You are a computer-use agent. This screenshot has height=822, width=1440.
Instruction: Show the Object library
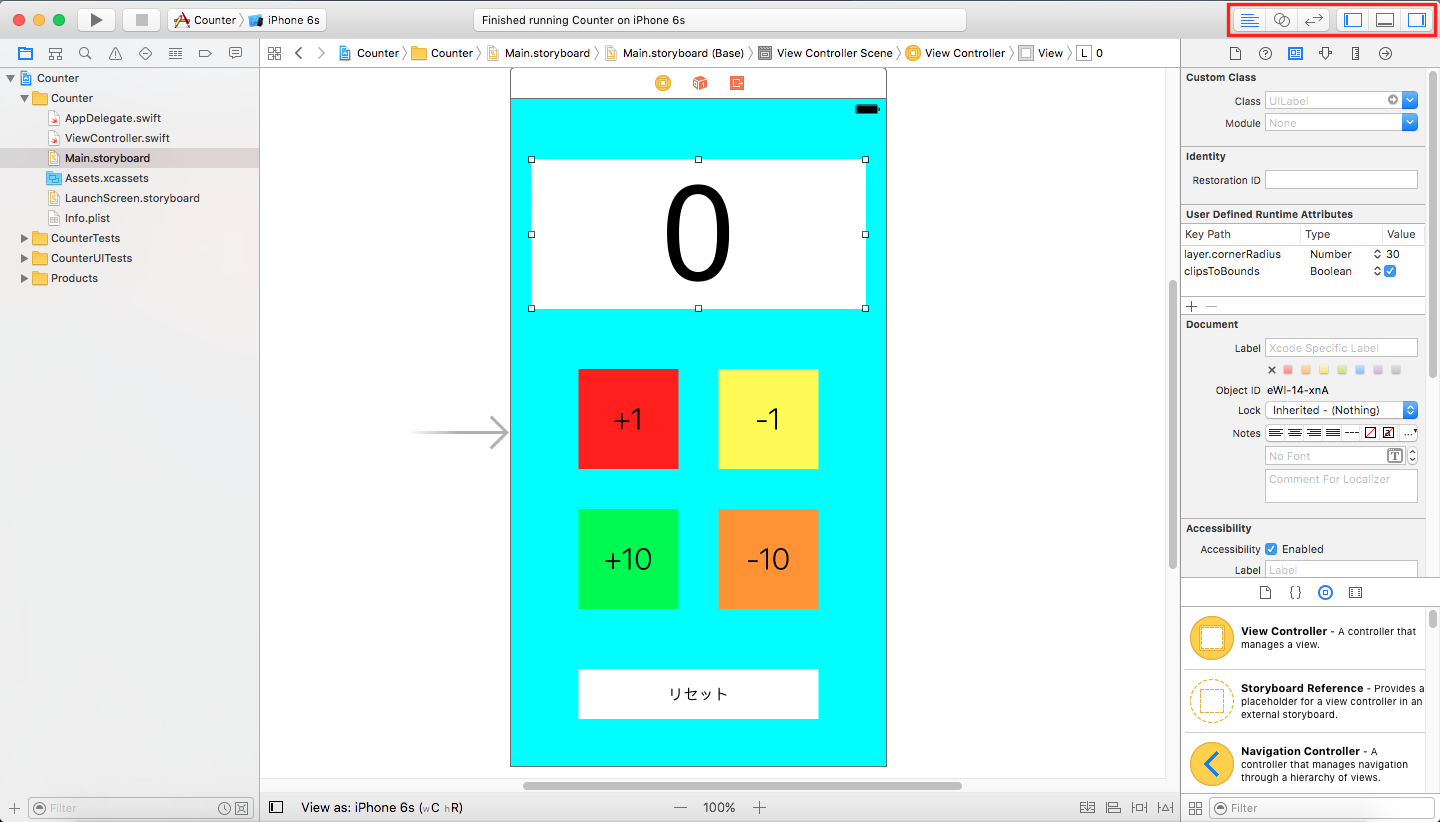tap(1325, 592)
